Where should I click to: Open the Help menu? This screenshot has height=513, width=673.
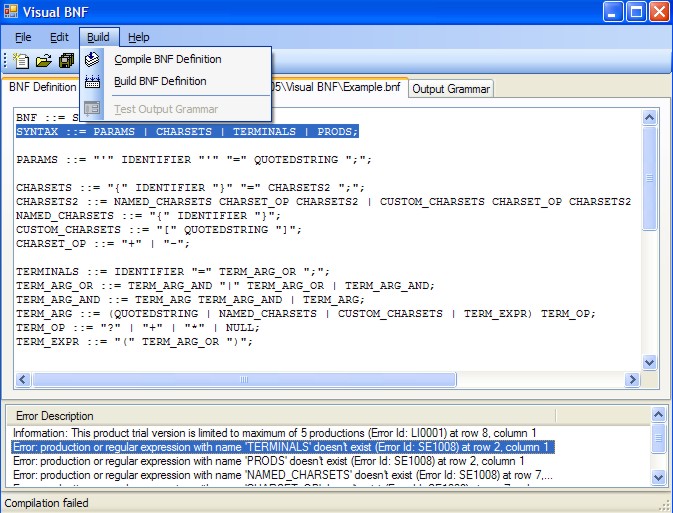[138, 37]
